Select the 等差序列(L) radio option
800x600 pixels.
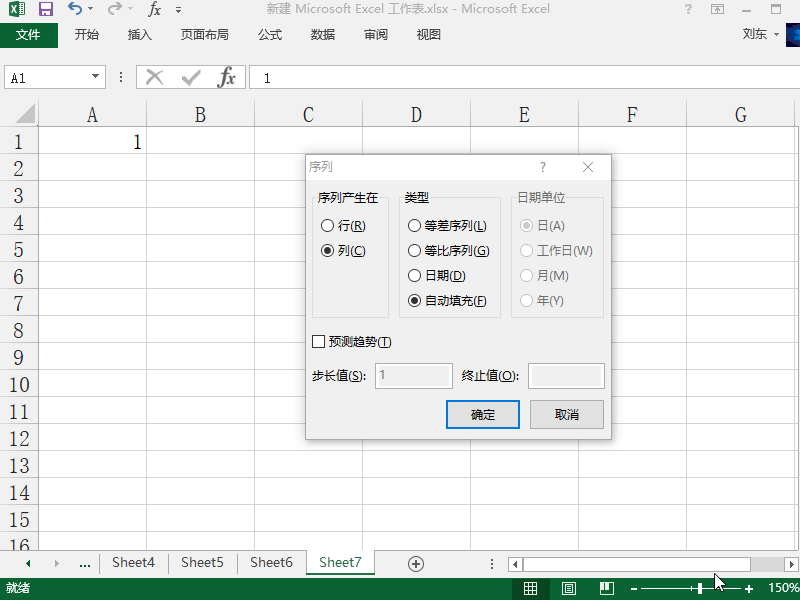coord(415,226)
